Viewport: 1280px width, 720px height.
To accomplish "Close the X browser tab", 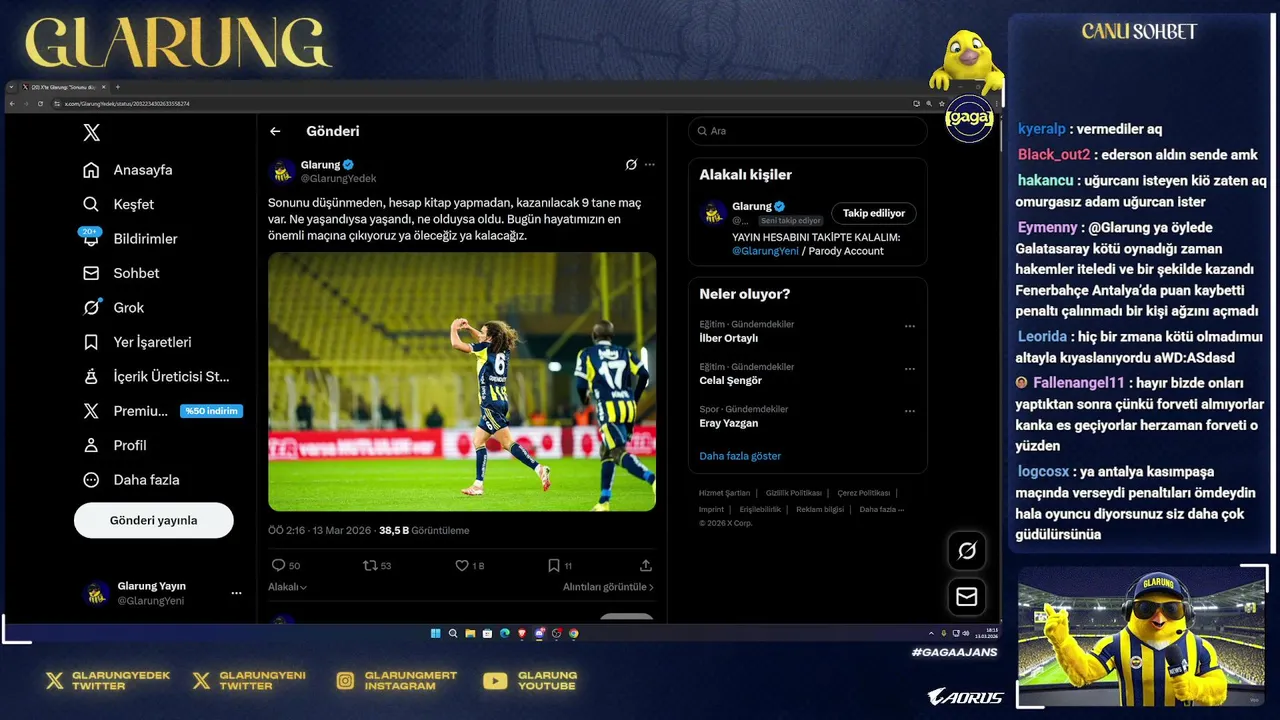I will pos(104,87).
